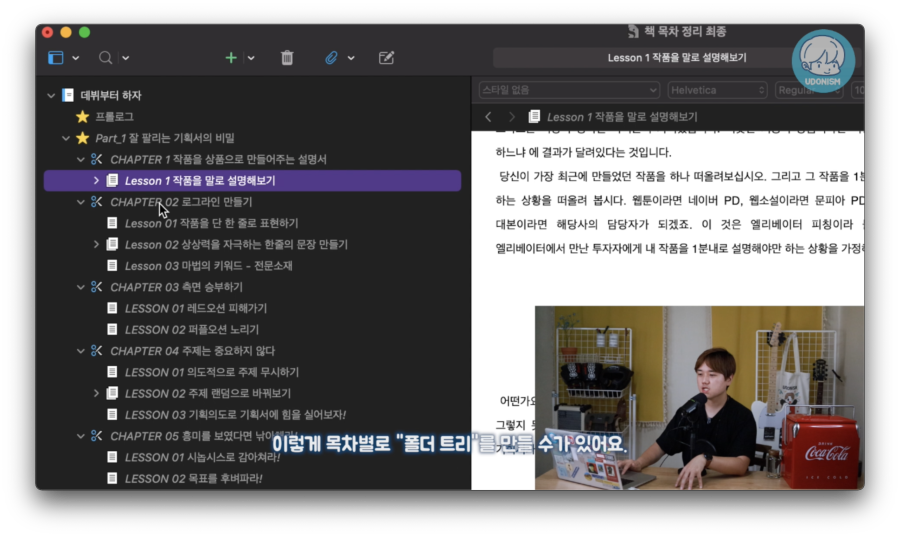The width and height of the screenshot is (900, 537).
Task: Click the scissors icon of CHAPTER 1
Action: (96, 159)
